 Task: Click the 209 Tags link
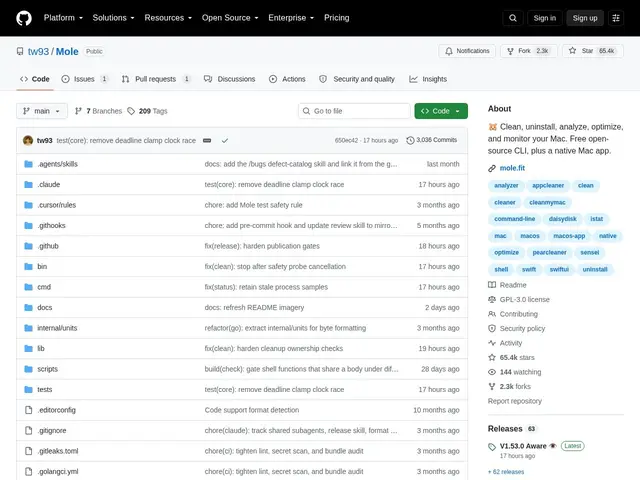pos(148,111)
